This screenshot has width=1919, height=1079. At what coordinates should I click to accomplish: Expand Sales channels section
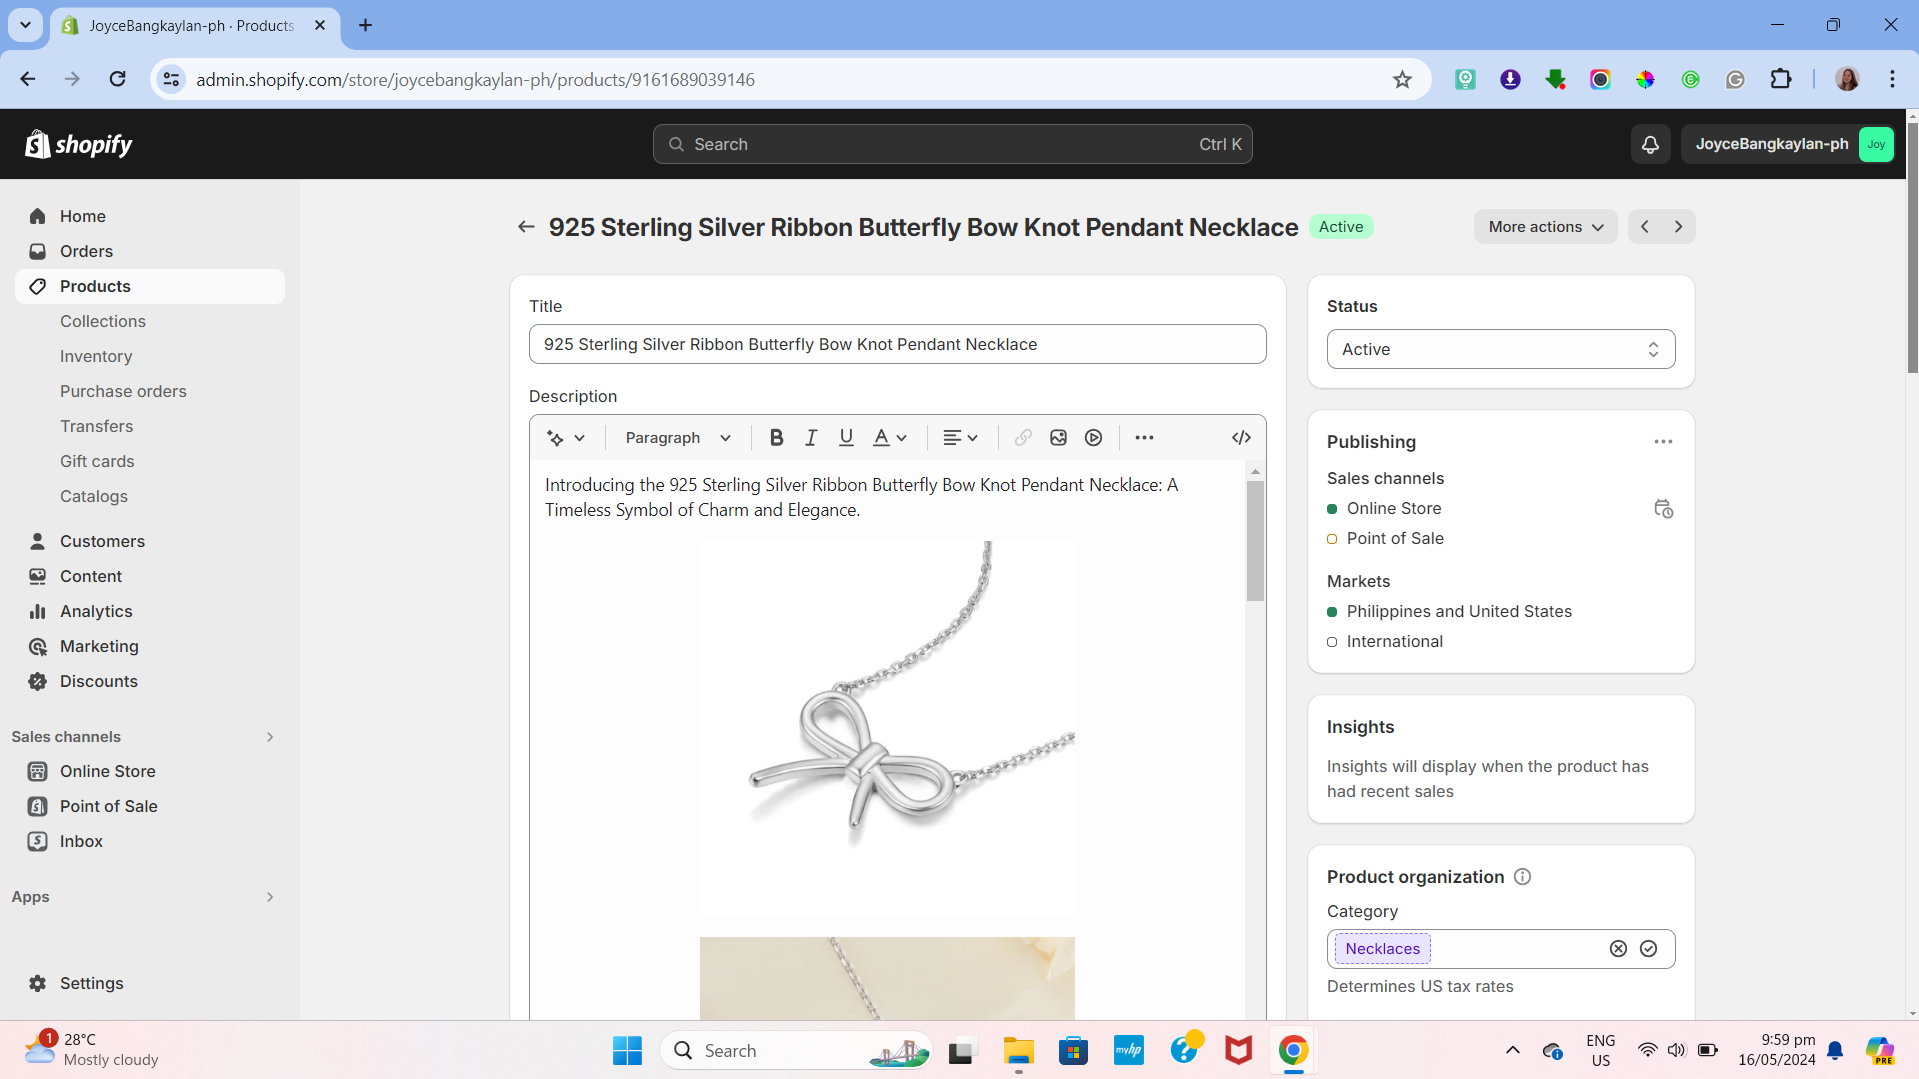270,737
